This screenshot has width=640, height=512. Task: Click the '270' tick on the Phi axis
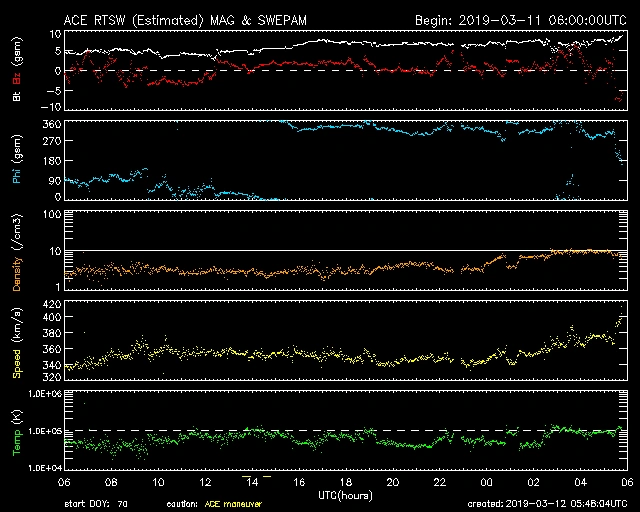[x=52, y=141]
